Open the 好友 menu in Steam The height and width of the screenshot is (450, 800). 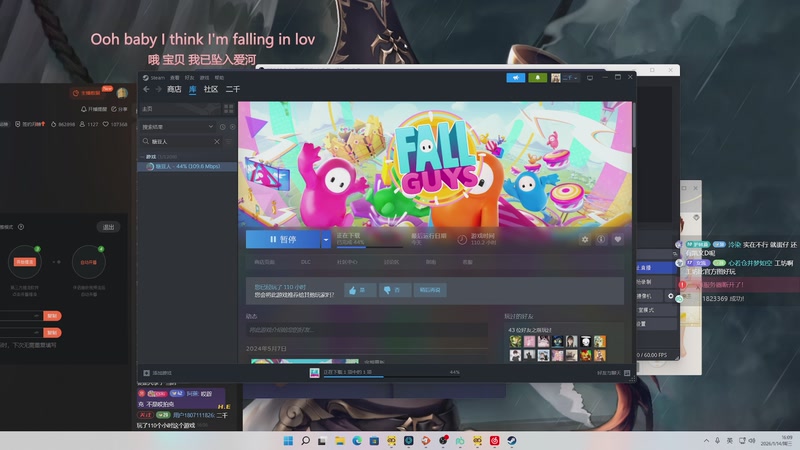189,78
